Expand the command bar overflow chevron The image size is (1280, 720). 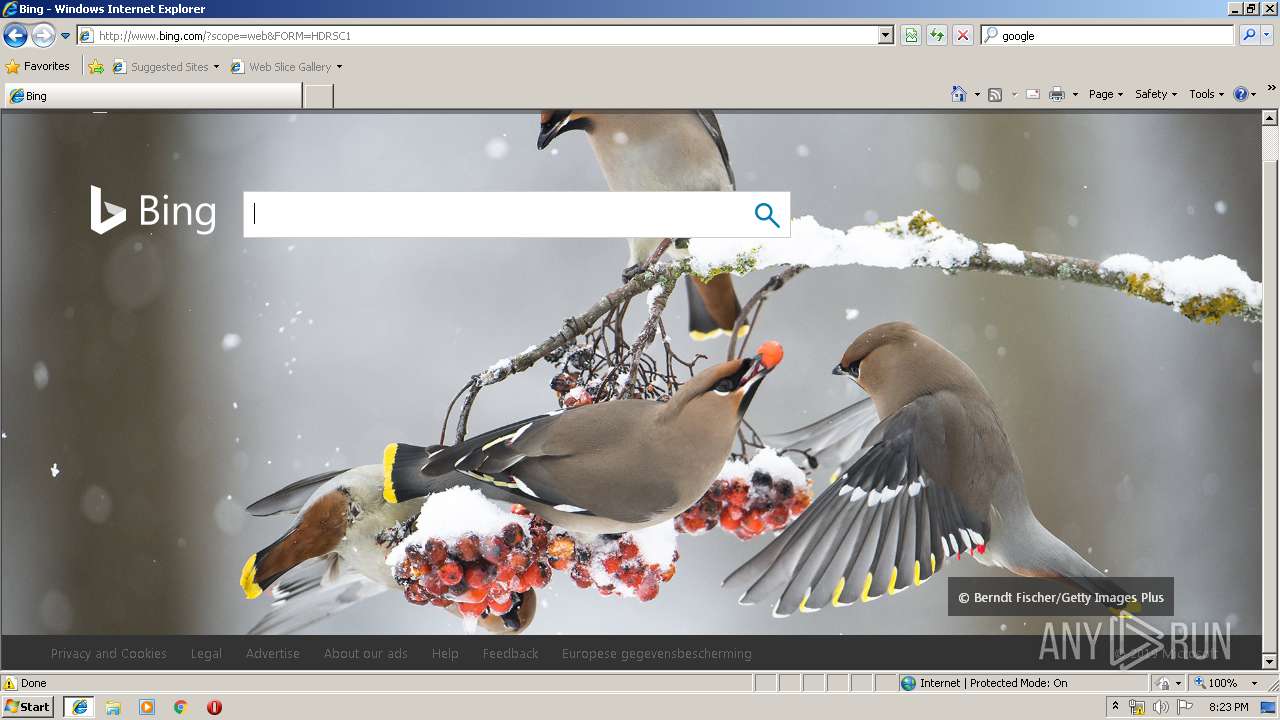[1272, 88]
